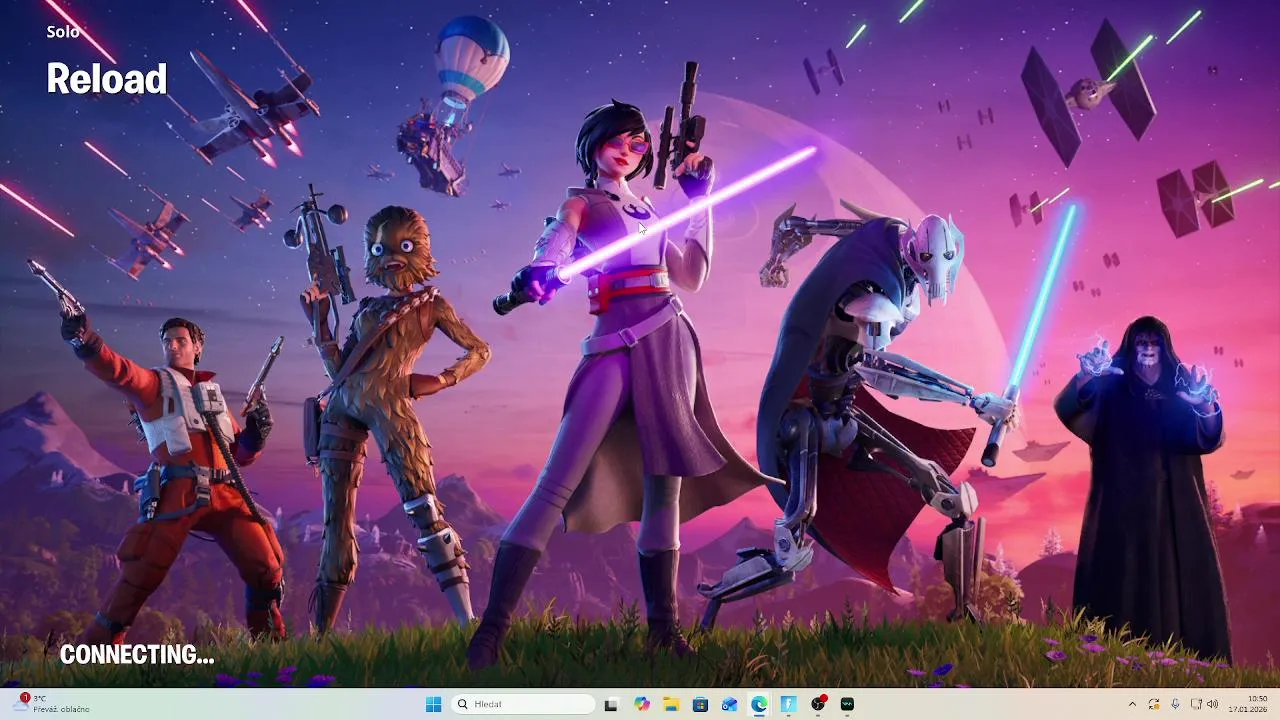Open the Windows Start menu

click(x=433, y=704)
